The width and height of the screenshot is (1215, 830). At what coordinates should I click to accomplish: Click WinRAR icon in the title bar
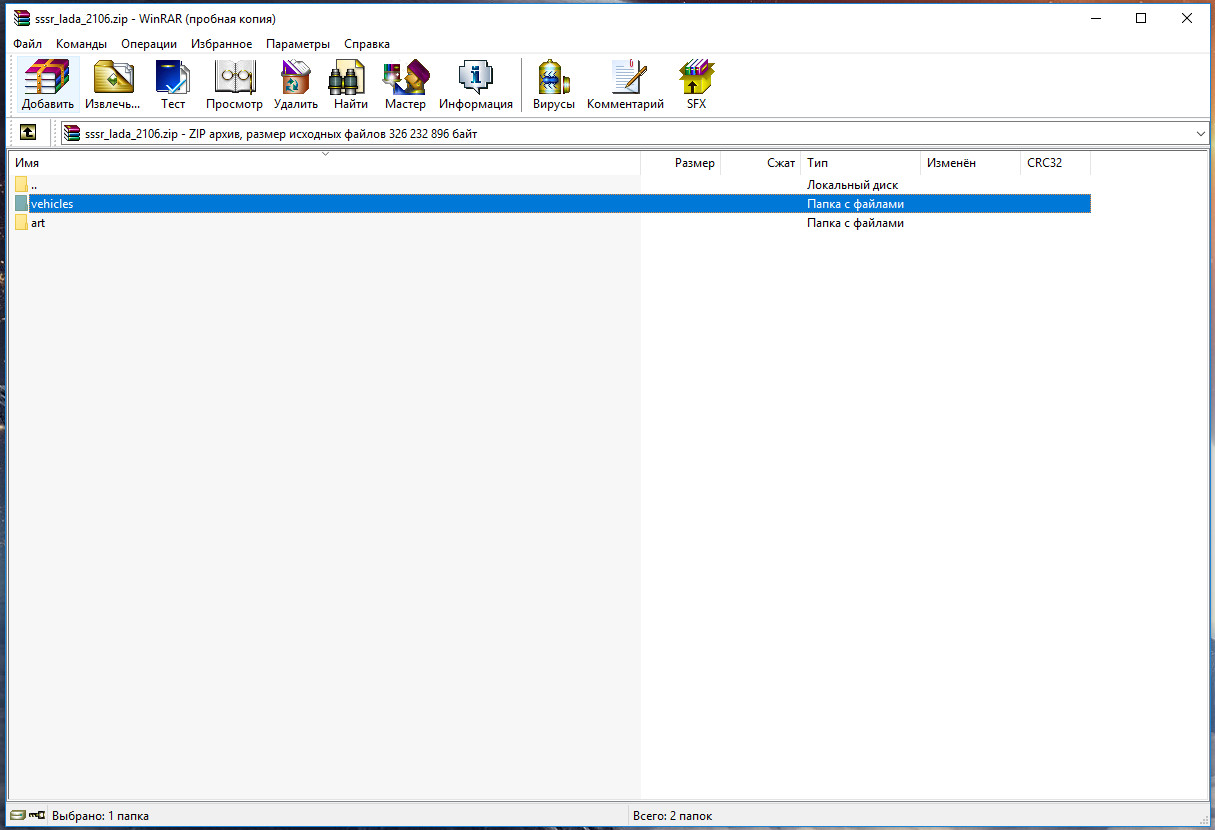[x=22, y=18]
